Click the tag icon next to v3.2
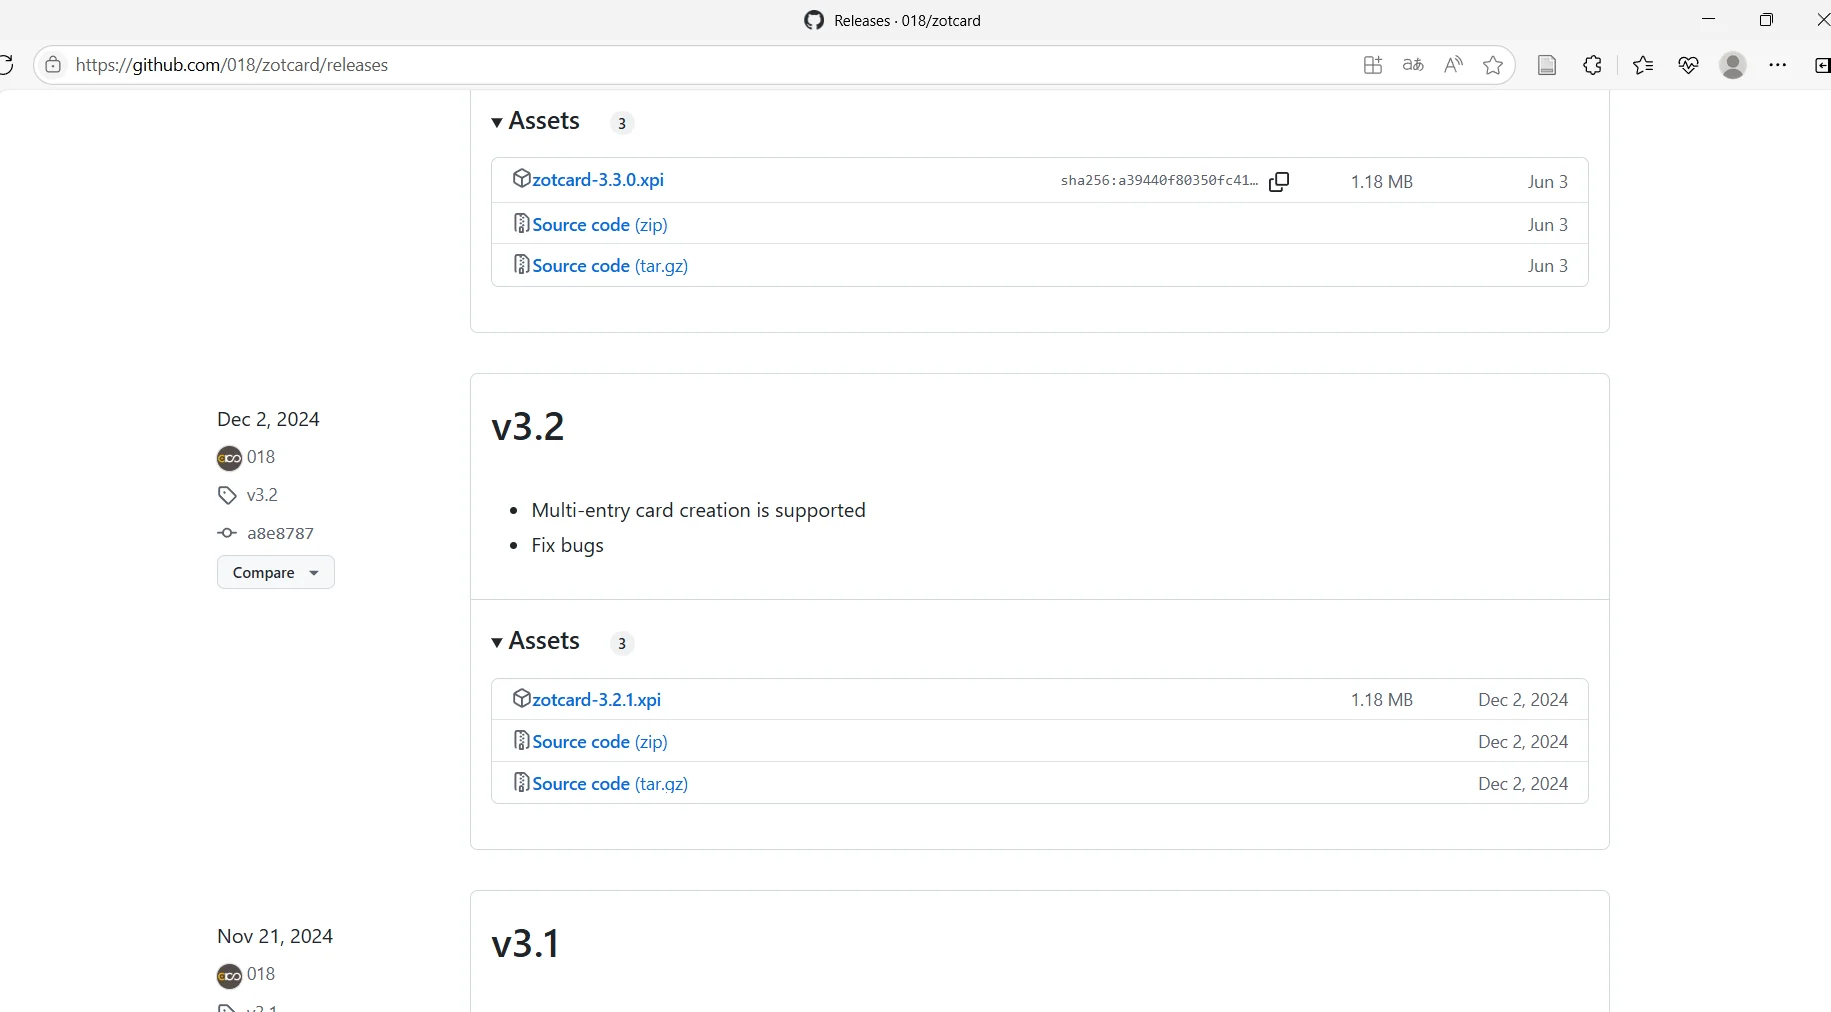 [227, 495]
